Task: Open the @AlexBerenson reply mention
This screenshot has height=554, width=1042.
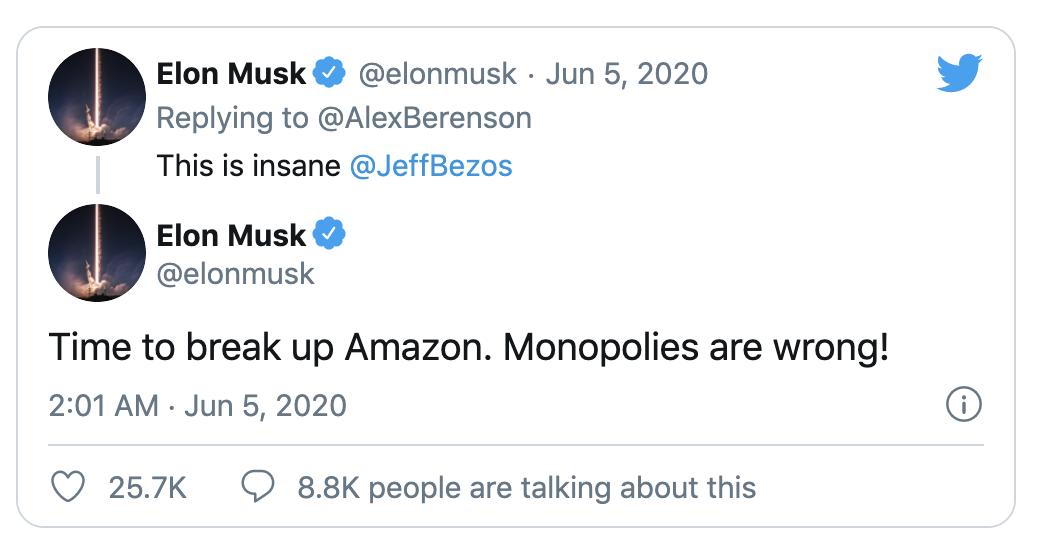Action: [426, 118]
